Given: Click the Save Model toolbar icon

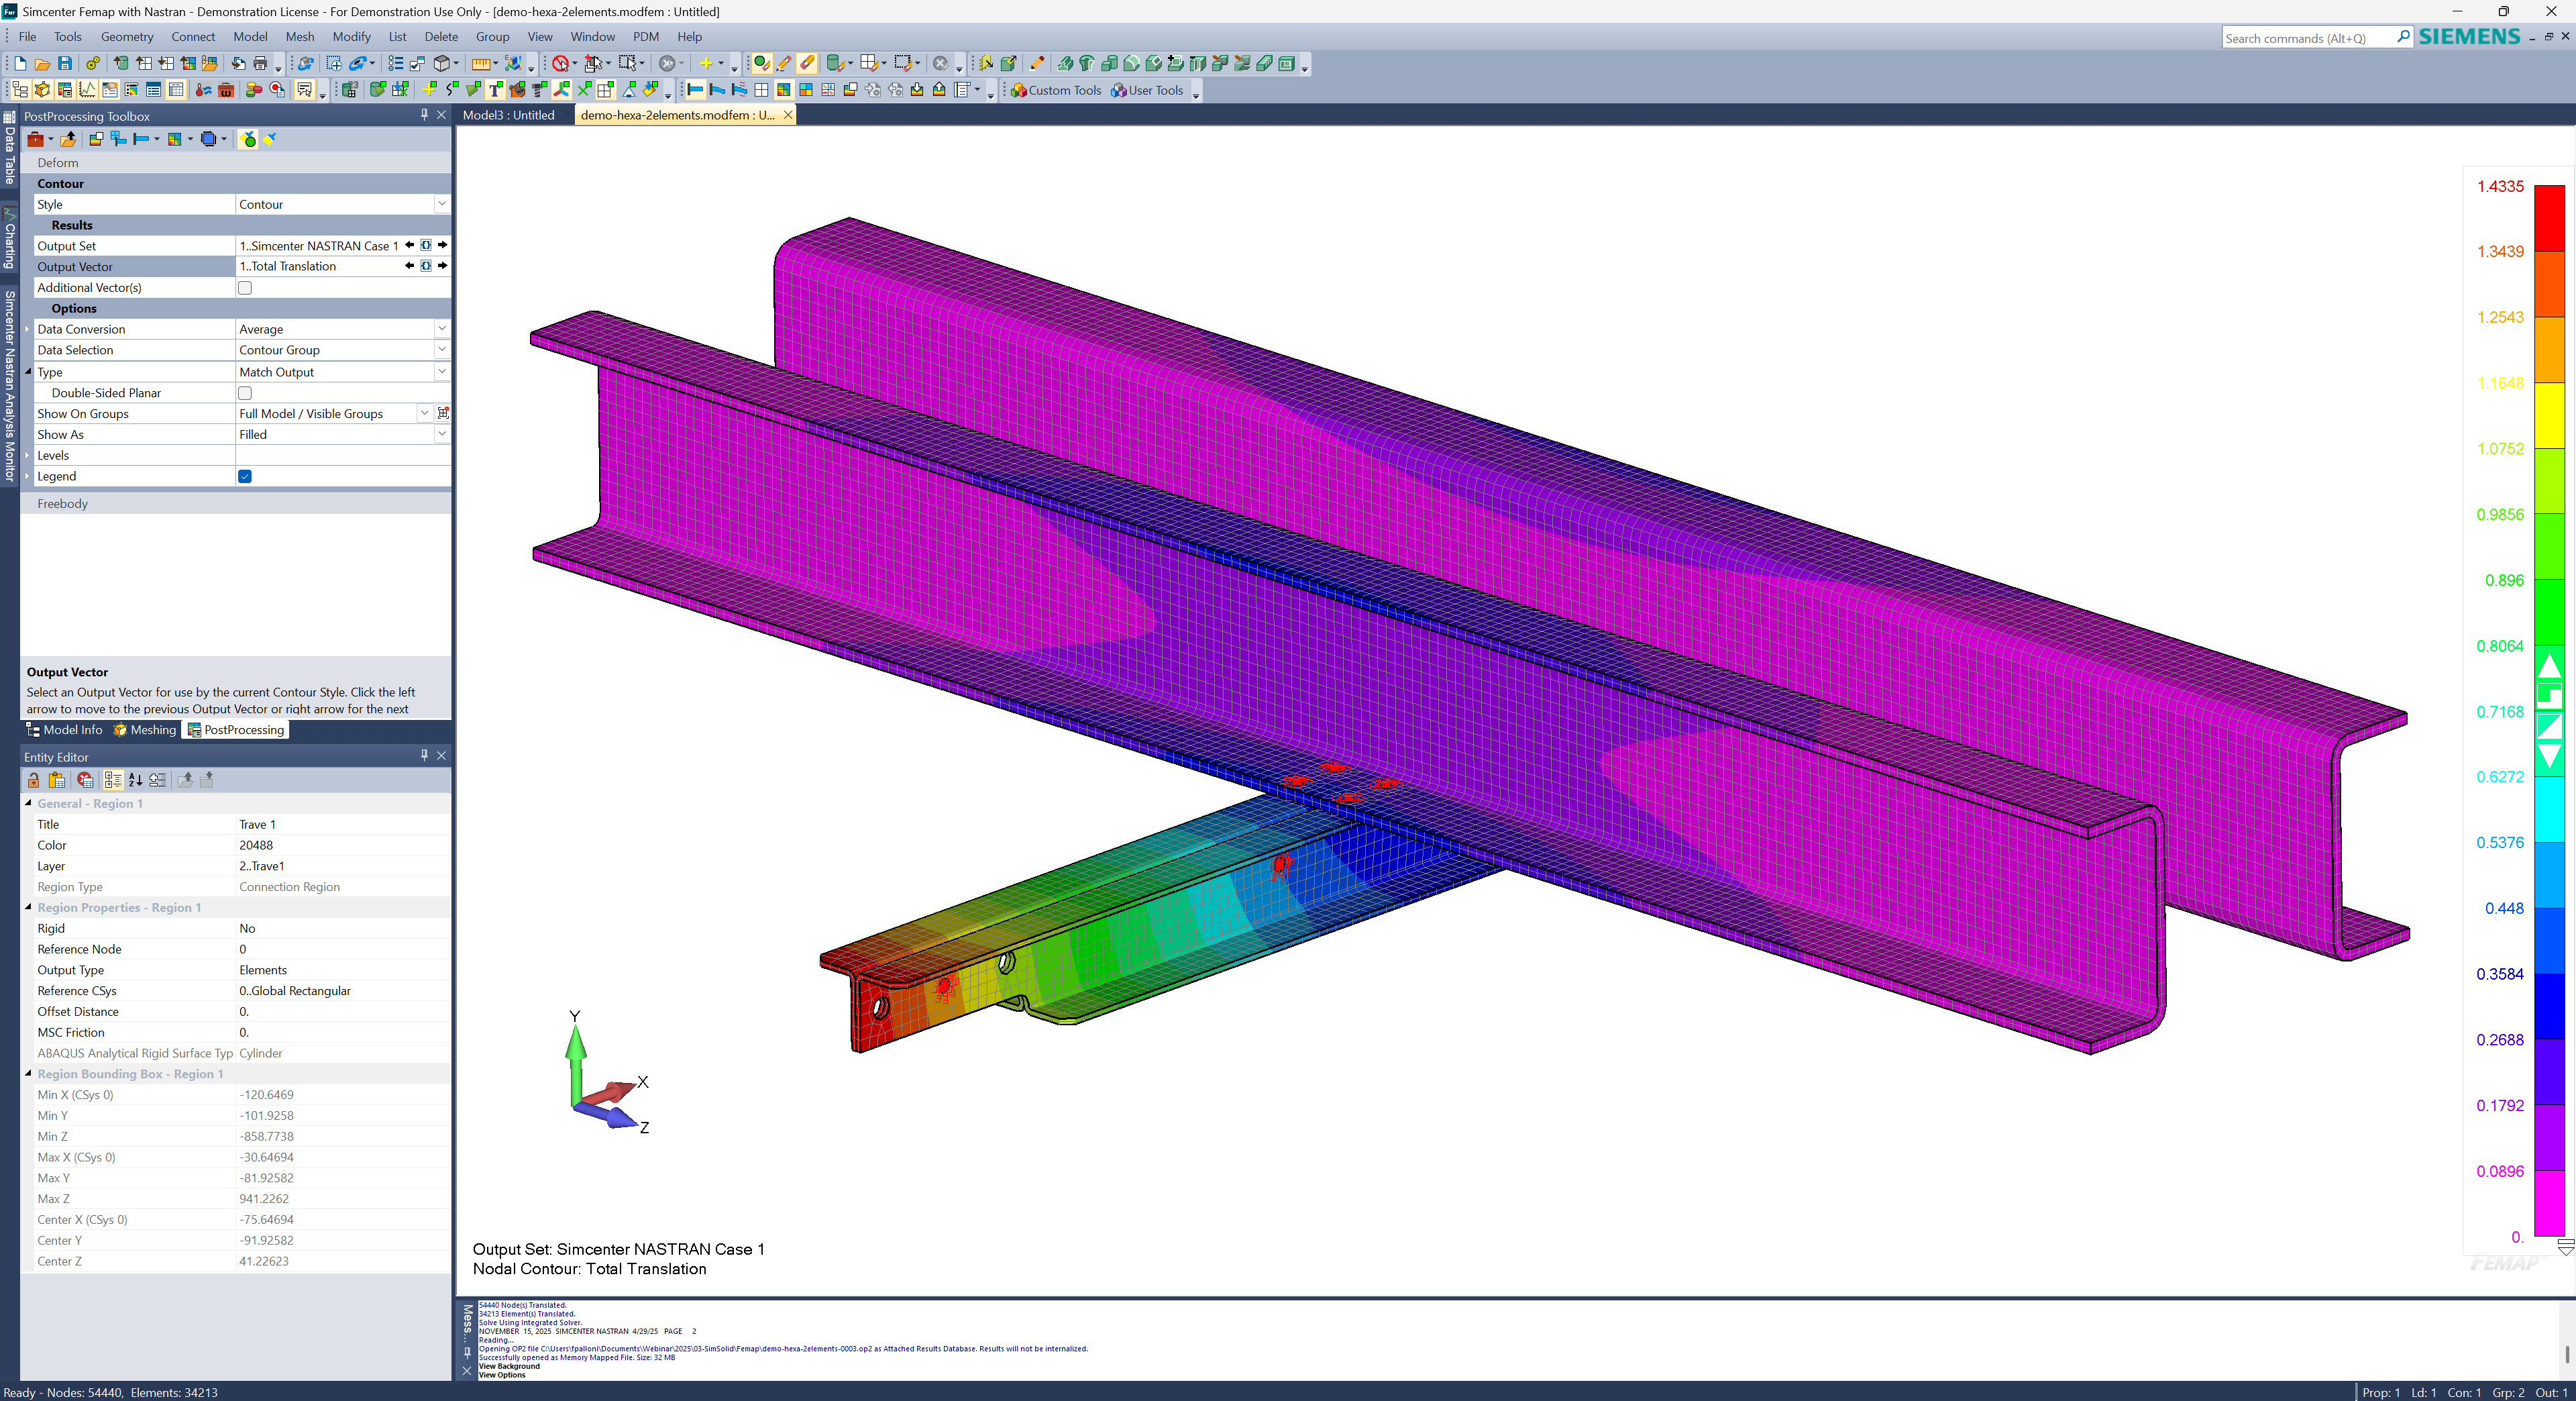Looking at the screenshot, I should (x=65, y=64).
